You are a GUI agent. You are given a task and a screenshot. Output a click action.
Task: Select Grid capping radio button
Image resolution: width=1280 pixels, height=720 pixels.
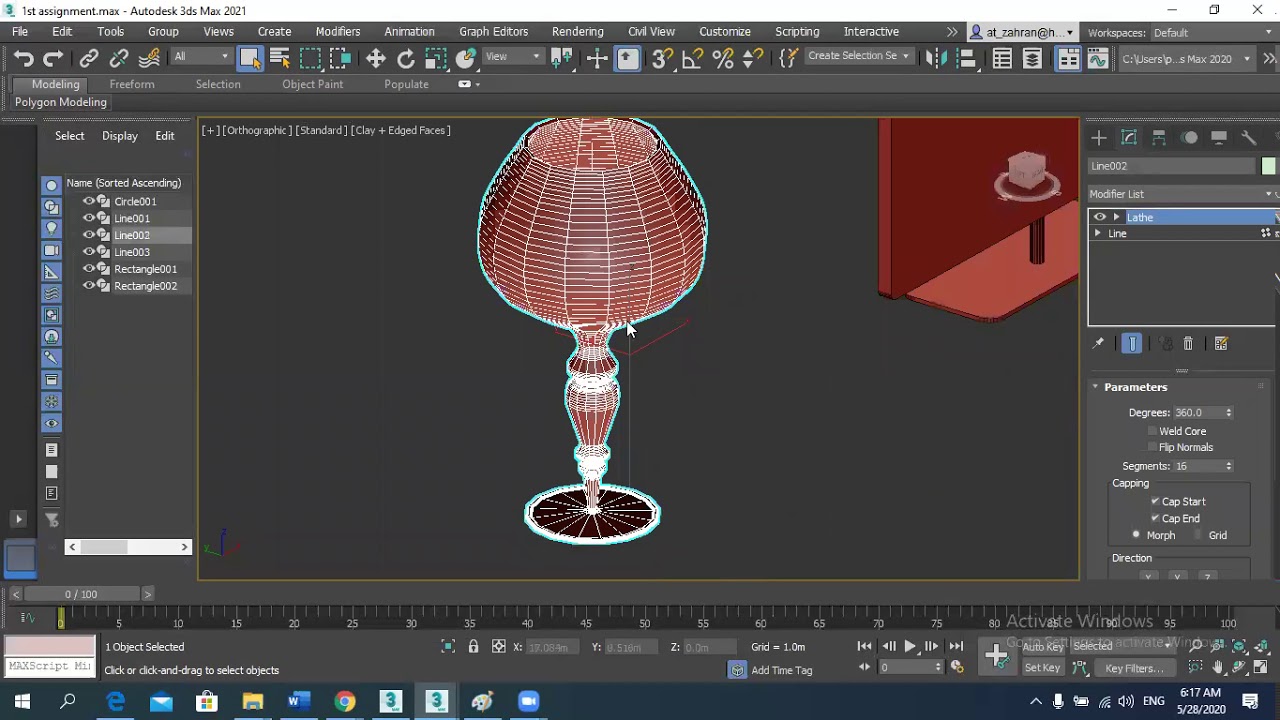(x=1198, y=535)
